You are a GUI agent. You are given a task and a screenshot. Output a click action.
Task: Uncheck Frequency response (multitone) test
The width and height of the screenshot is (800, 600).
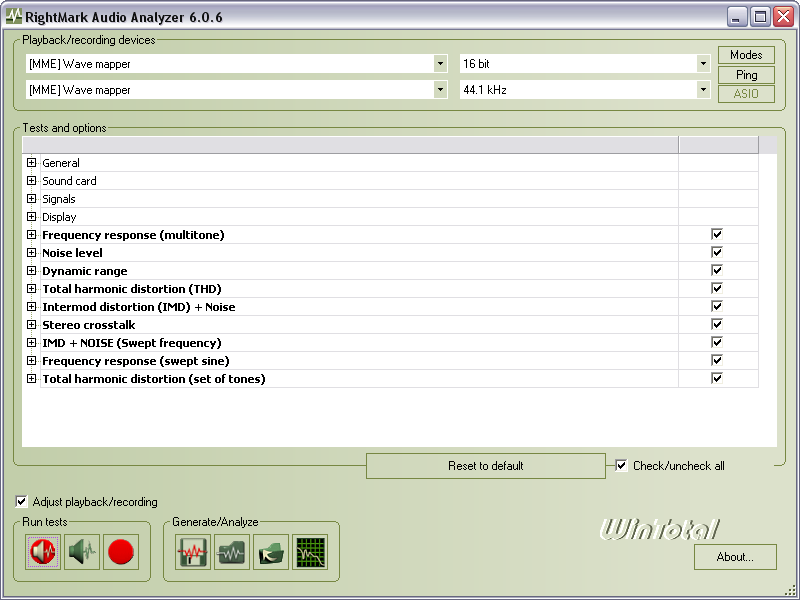pos(717,234)
